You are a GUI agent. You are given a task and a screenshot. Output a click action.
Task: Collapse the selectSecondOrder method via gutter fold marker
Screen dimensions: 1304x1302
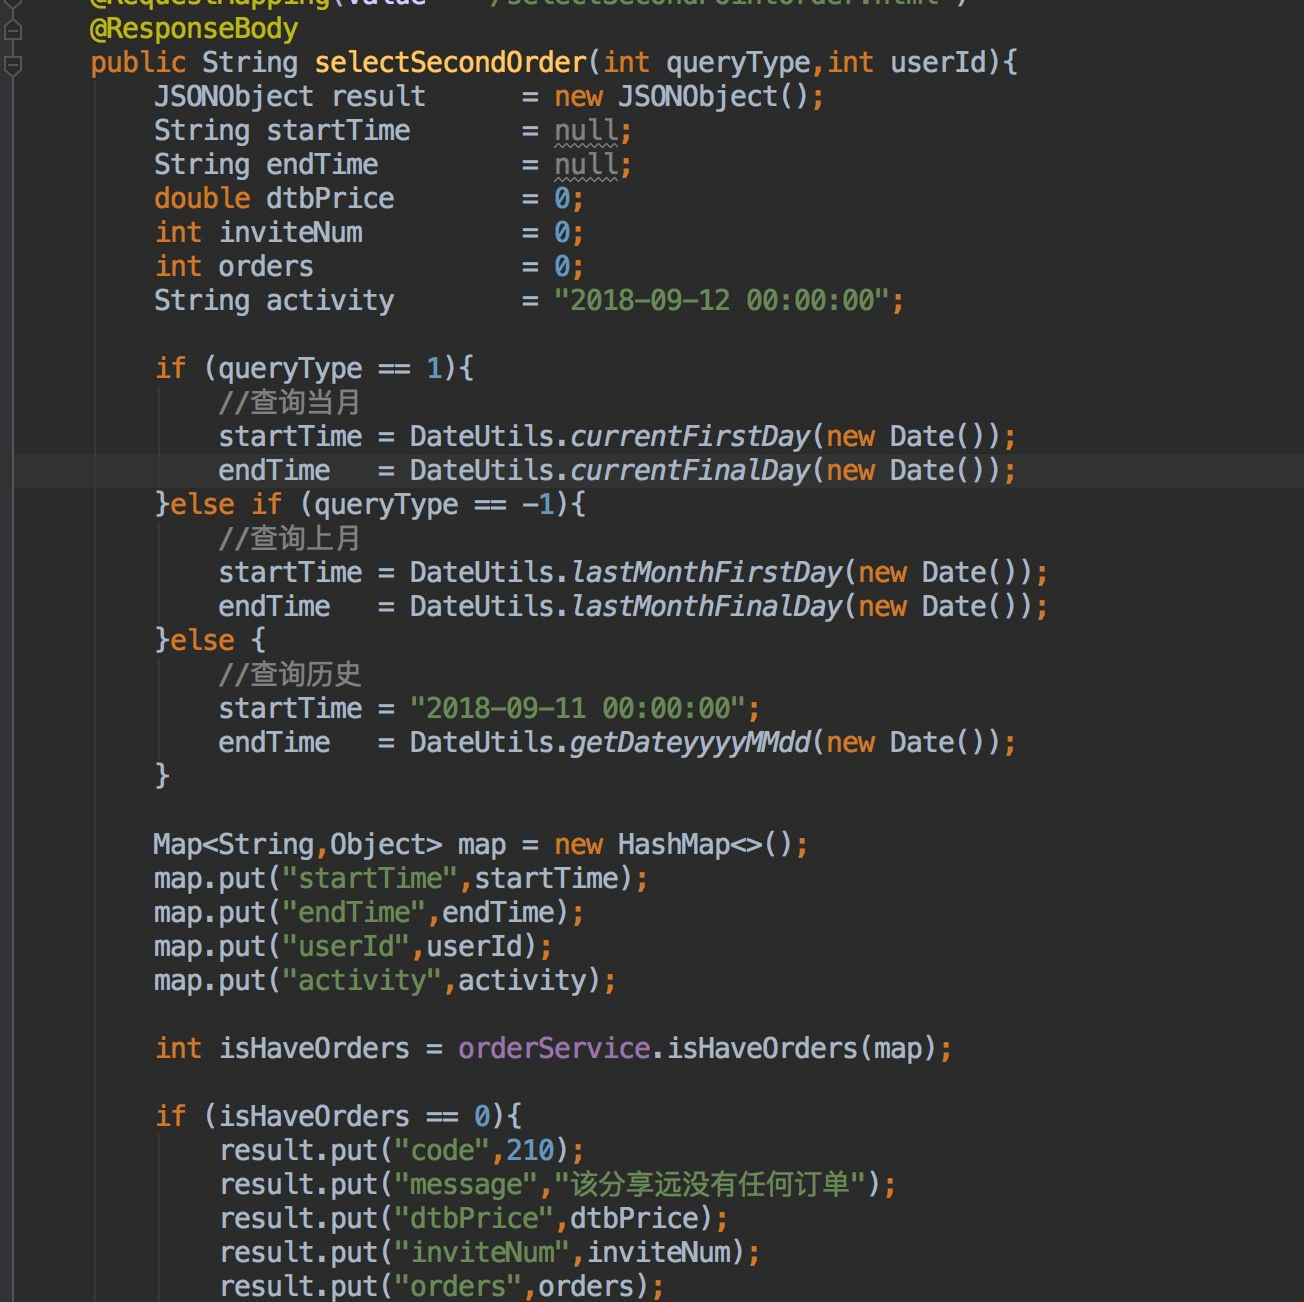[13, 65]
